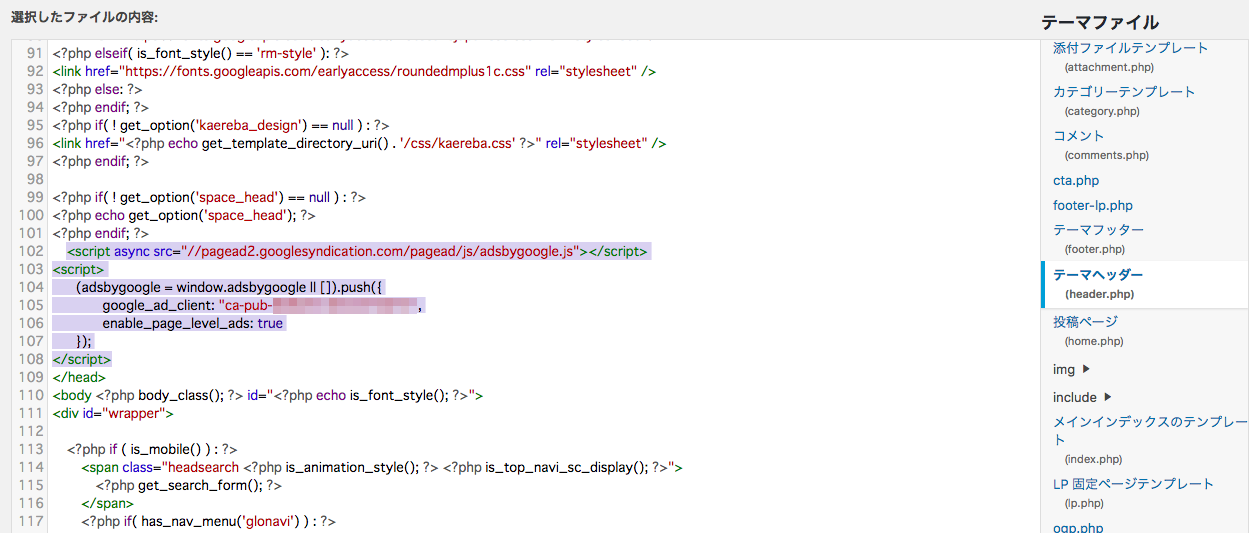The width and height of the screenshot is (1249, 533).
Task: Click the closing </head> tag line
Action: 79,377
